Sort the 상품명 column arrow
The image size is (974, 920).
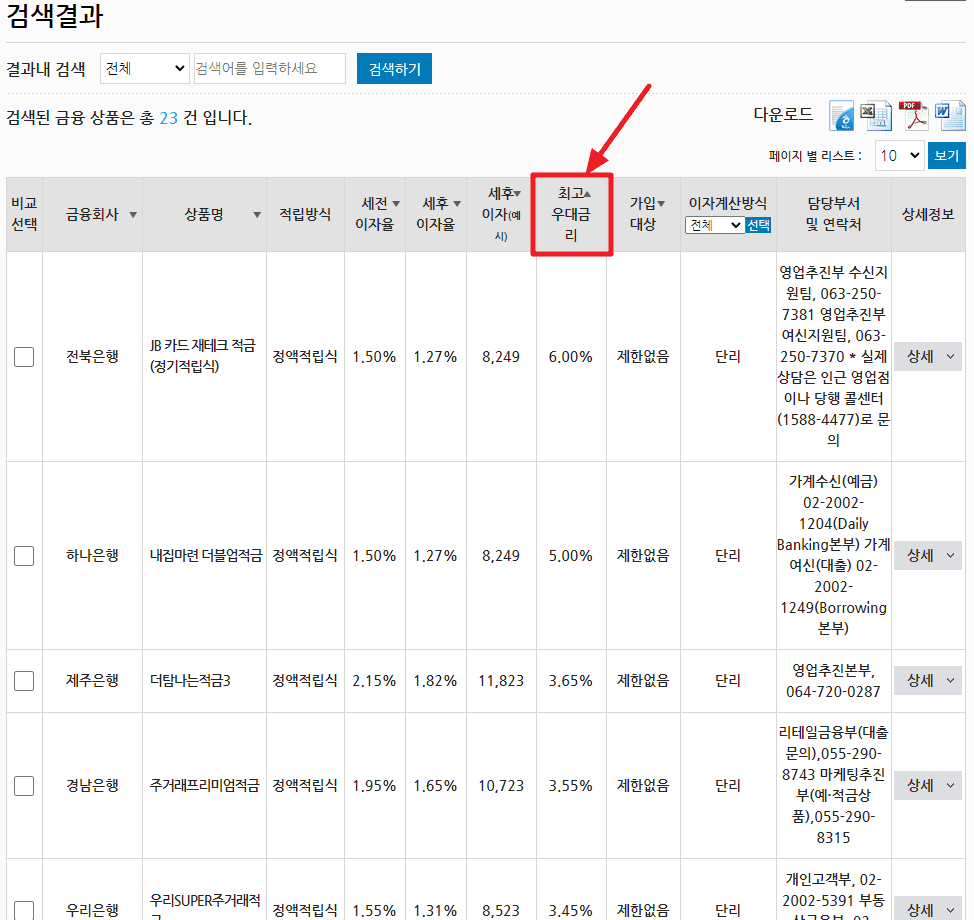[258, 213]
